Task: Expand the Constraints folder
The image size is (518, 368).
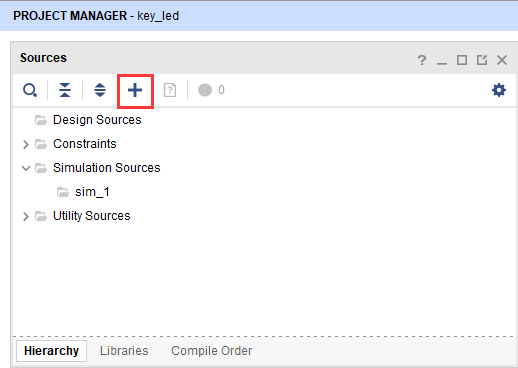Action: click(26, 144)
